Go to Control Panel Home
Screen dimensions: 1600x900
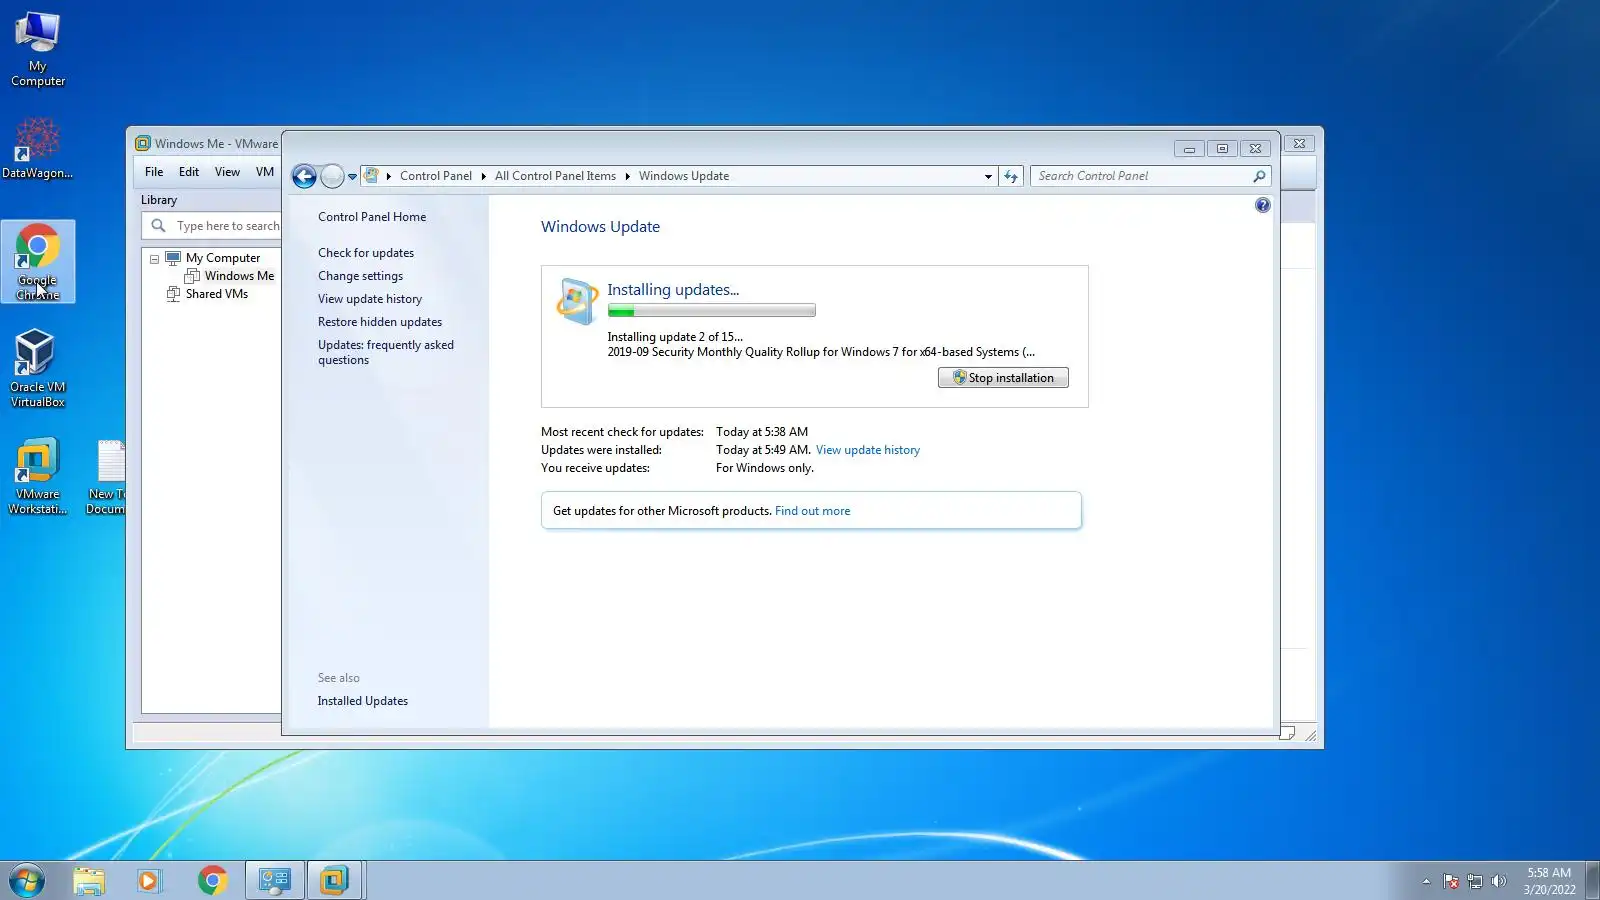tap(372, 217)
